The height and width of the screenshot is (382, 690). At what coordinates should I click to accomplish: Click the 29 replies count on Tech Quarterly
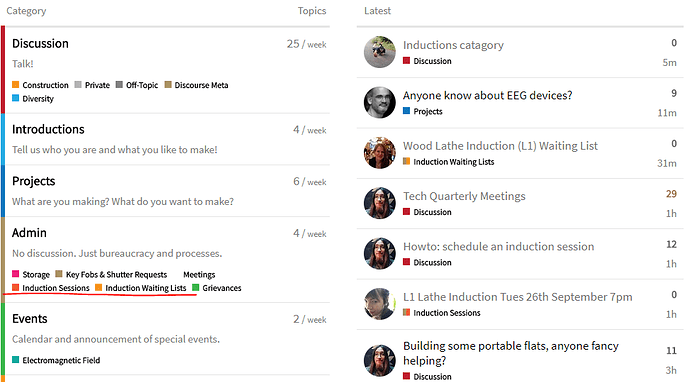671,194
